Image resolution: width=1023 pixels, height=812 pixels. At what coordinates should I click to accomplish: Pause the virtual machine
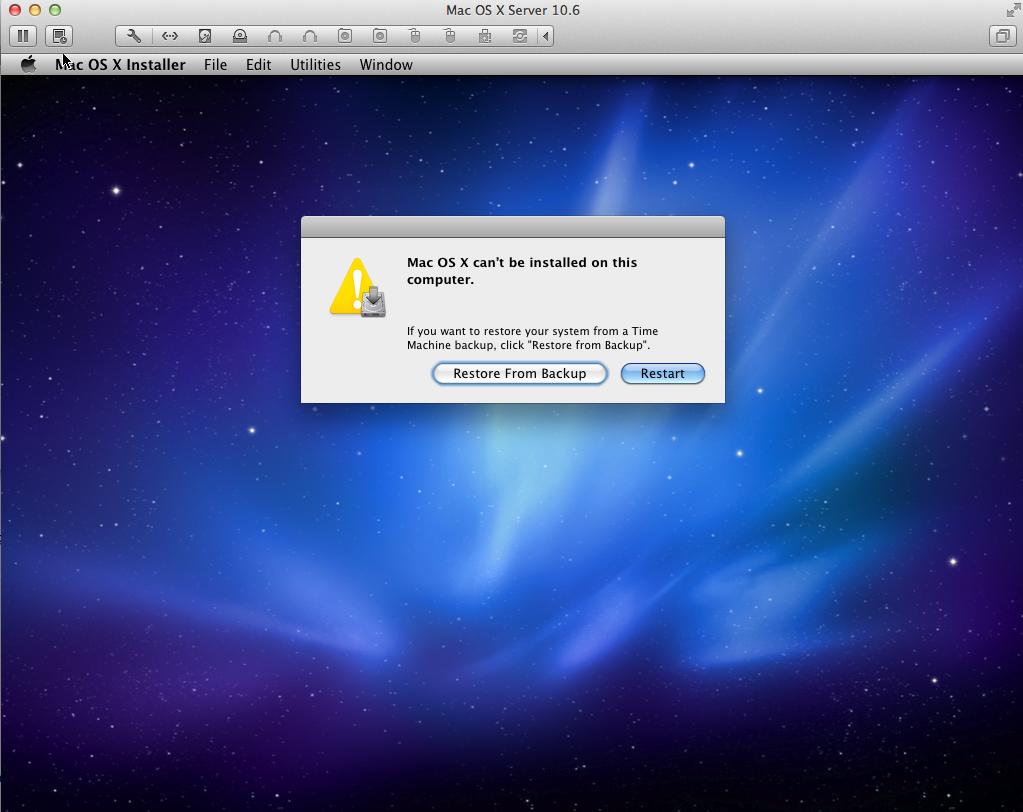(23, 36)
